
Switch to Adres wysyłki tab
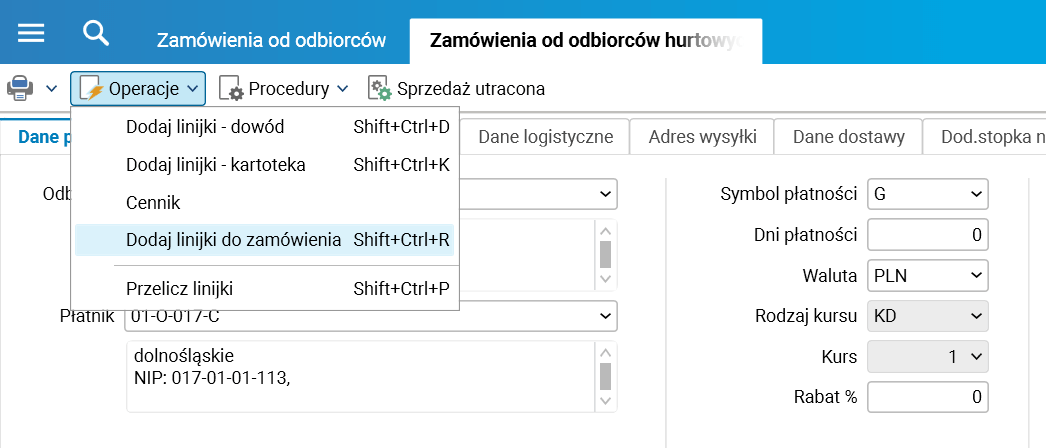(x=702, y=136)
